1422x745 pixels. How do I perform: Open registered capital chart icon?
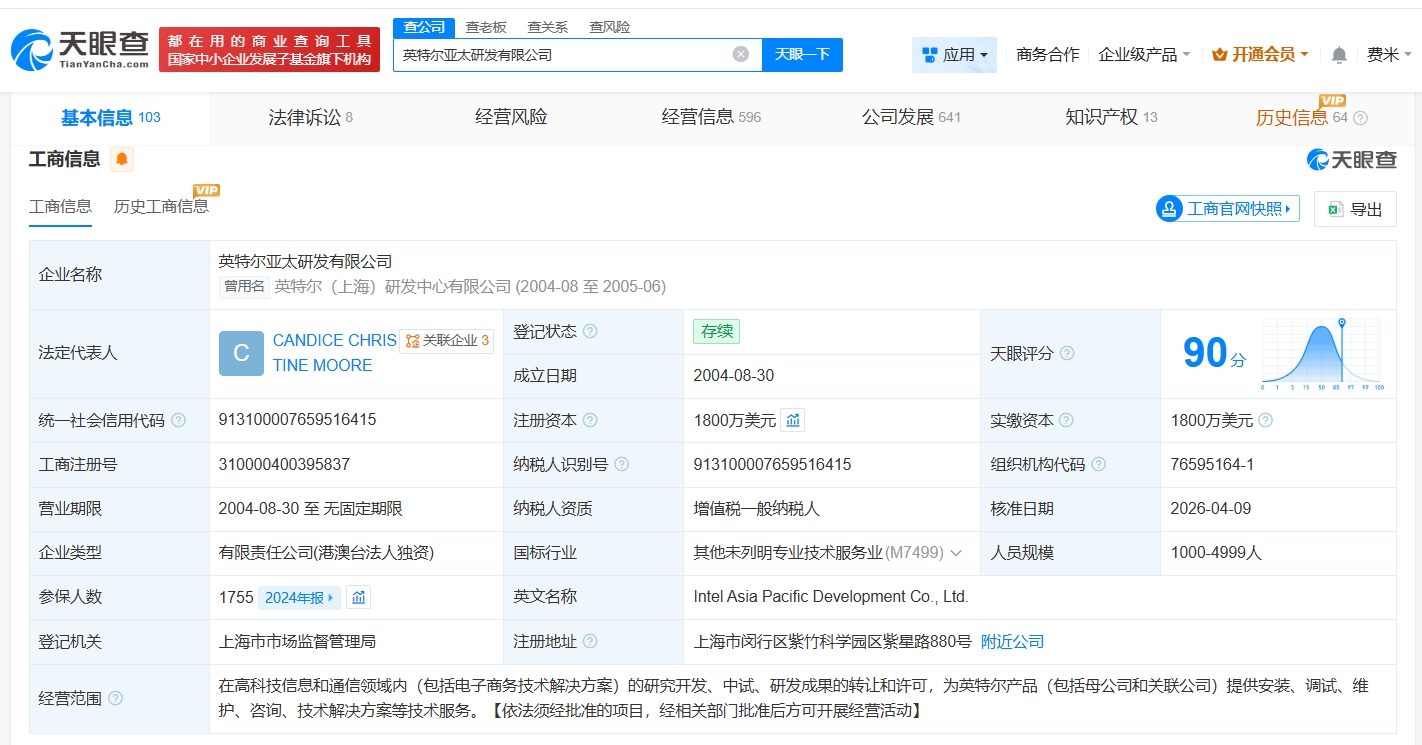(x=793, y=421)
